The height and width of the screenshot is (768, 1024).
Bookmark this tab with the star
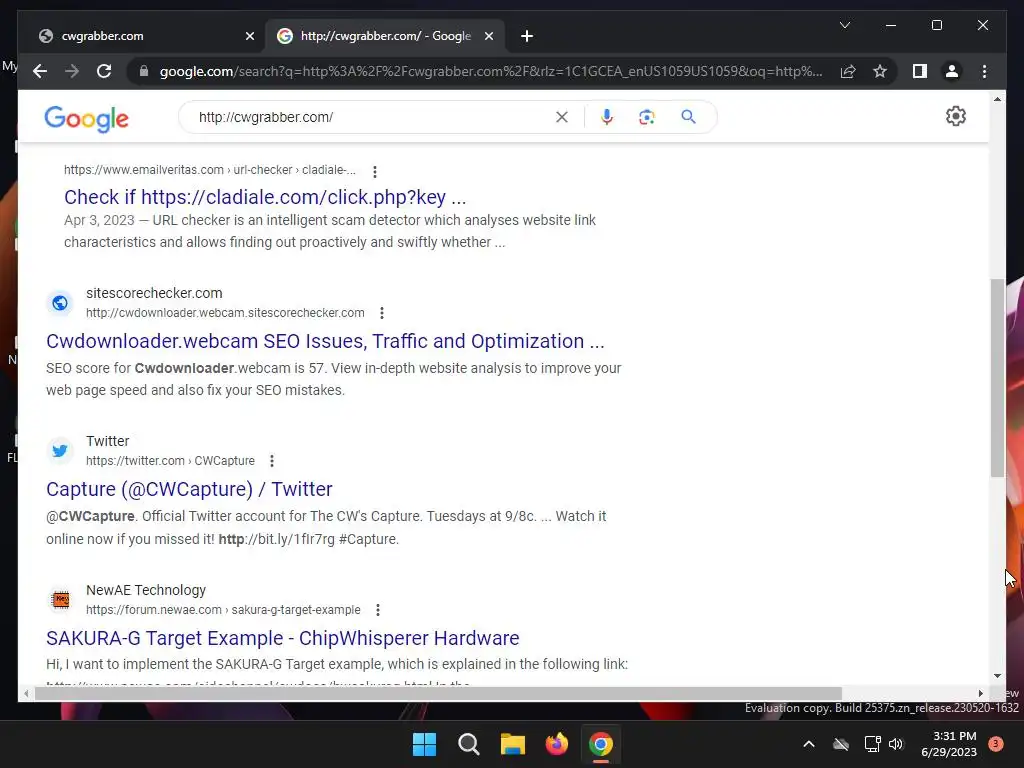coord(880,71)
